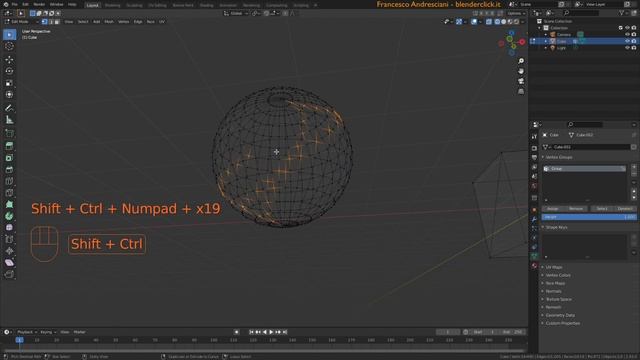Viewport: 640px width, 360px height.
Task: Switch to rendered viewport shading
Action: click(516, 22)
